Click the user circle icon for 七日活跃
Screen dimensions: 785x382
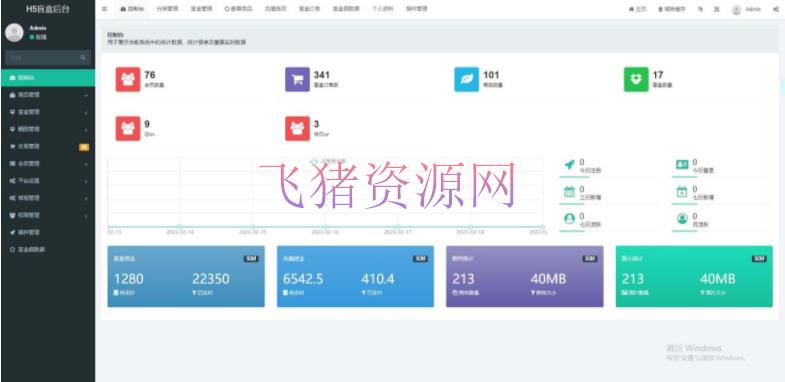(x=569, y=219)
